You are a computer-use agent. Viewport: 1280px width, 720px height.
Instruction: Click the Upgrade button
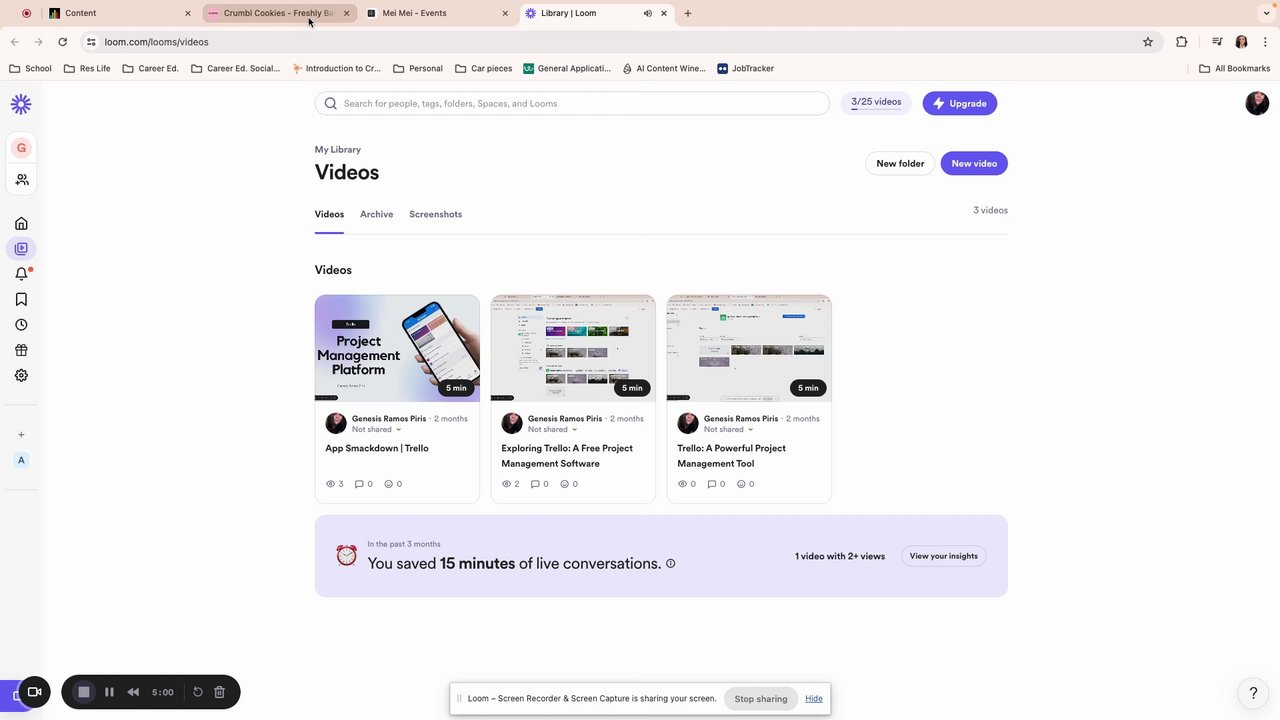pos(959,103)
